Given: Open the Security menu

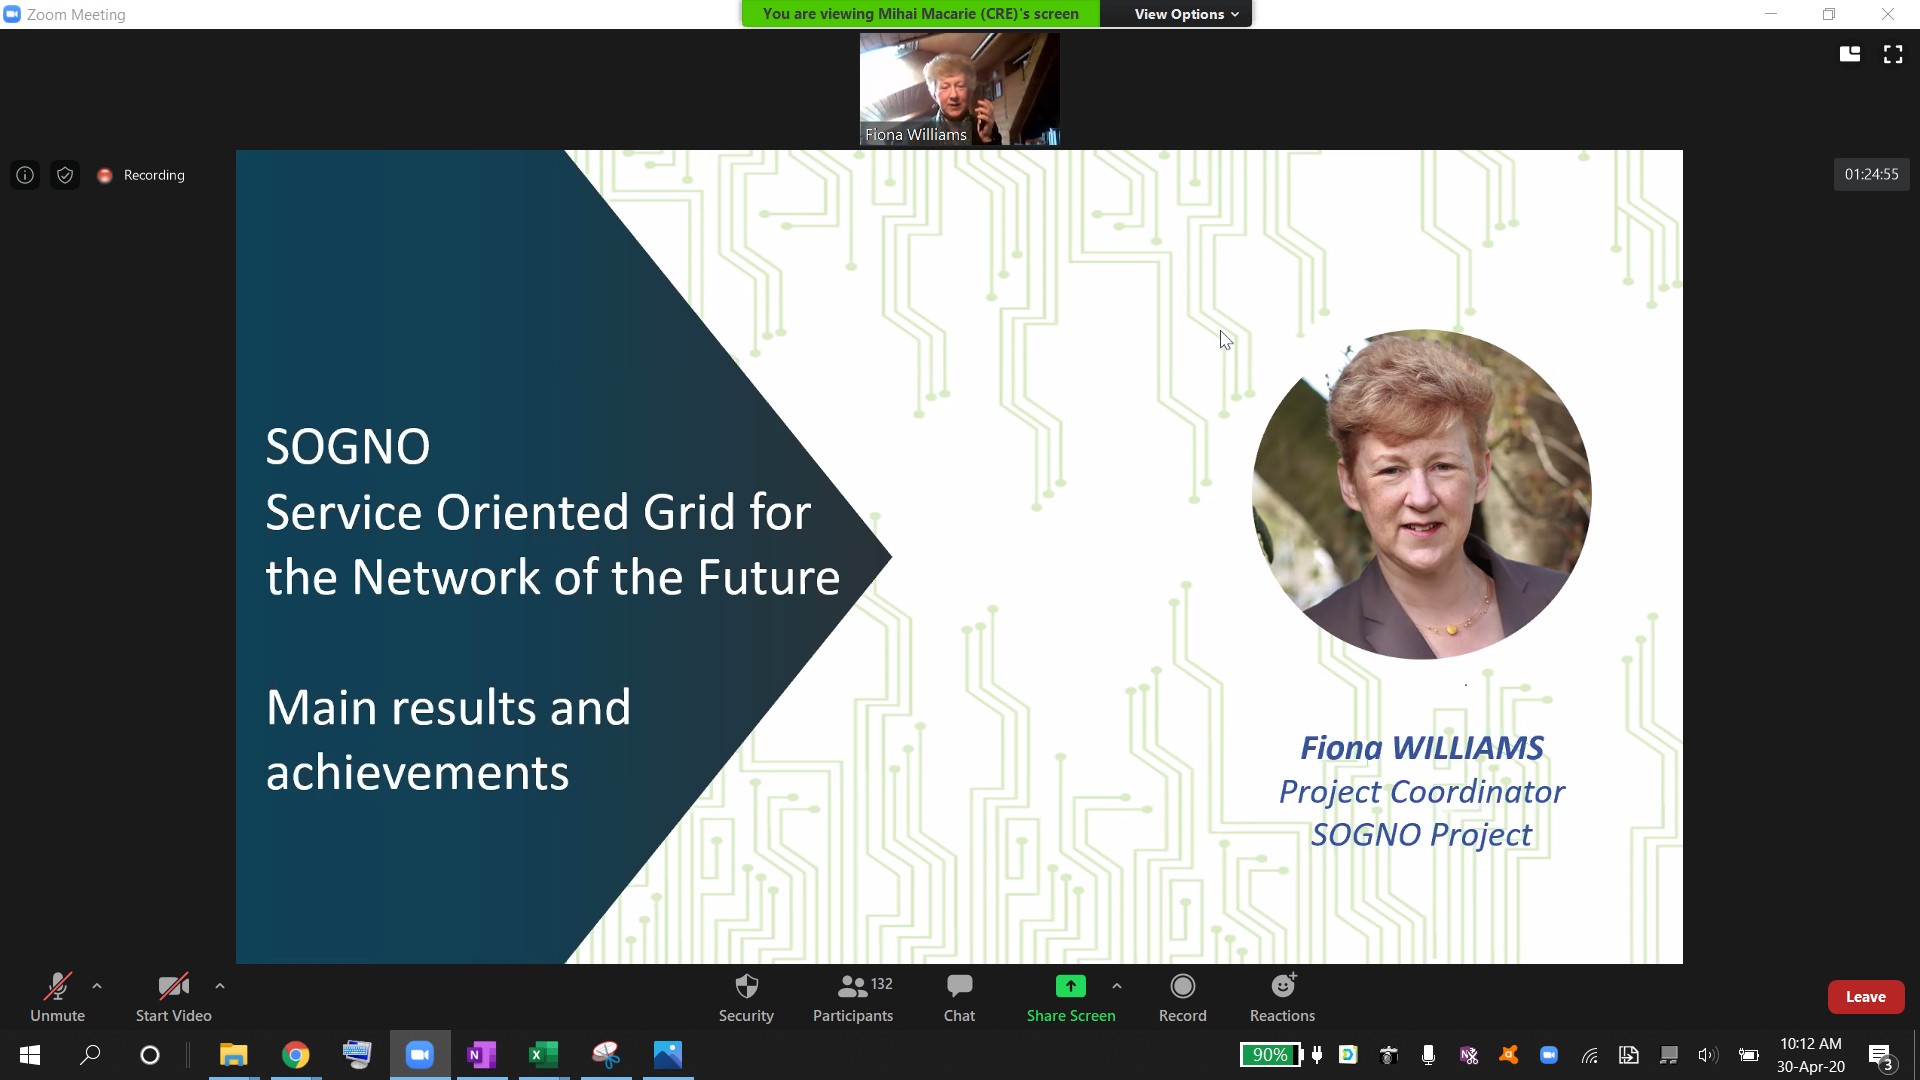Looking at the screenshot, I should click(746, 997).
